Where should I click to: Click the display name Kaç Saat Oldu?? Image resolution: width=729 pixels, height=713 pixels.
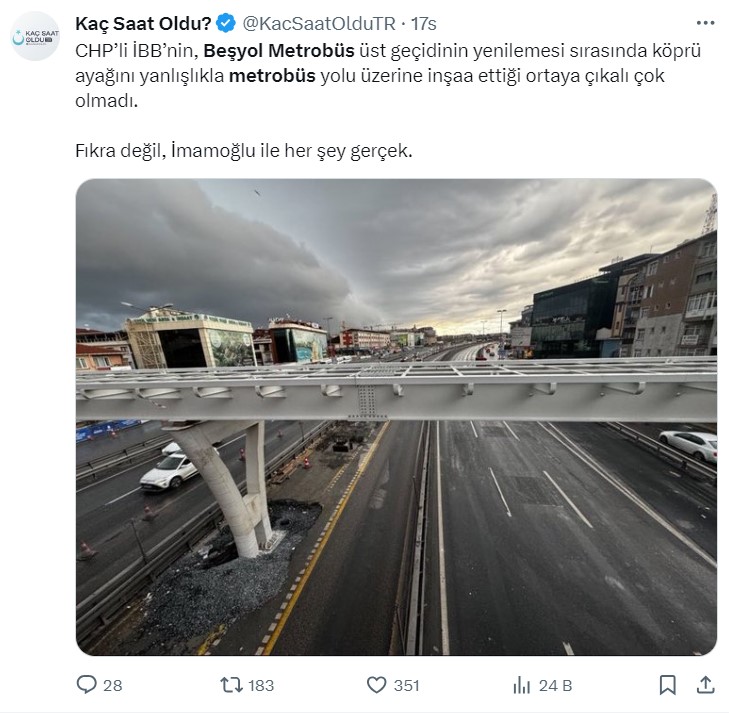pos(143,23)
